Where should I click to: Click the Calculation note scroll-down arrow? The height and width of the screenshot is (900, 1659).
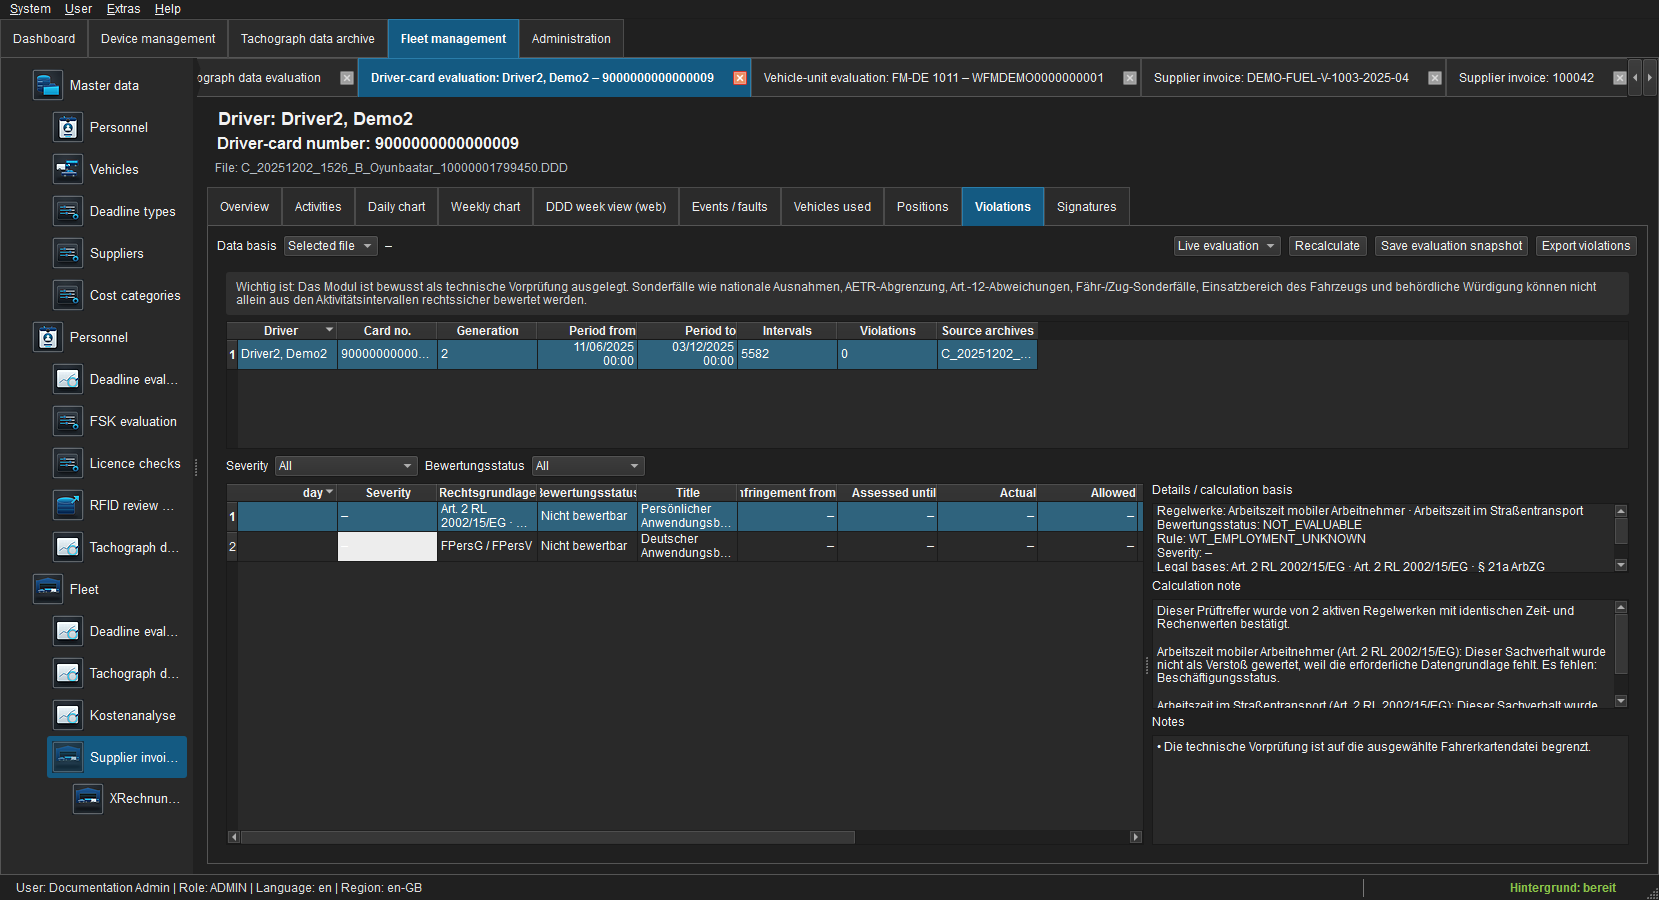tap(1621, 701)
